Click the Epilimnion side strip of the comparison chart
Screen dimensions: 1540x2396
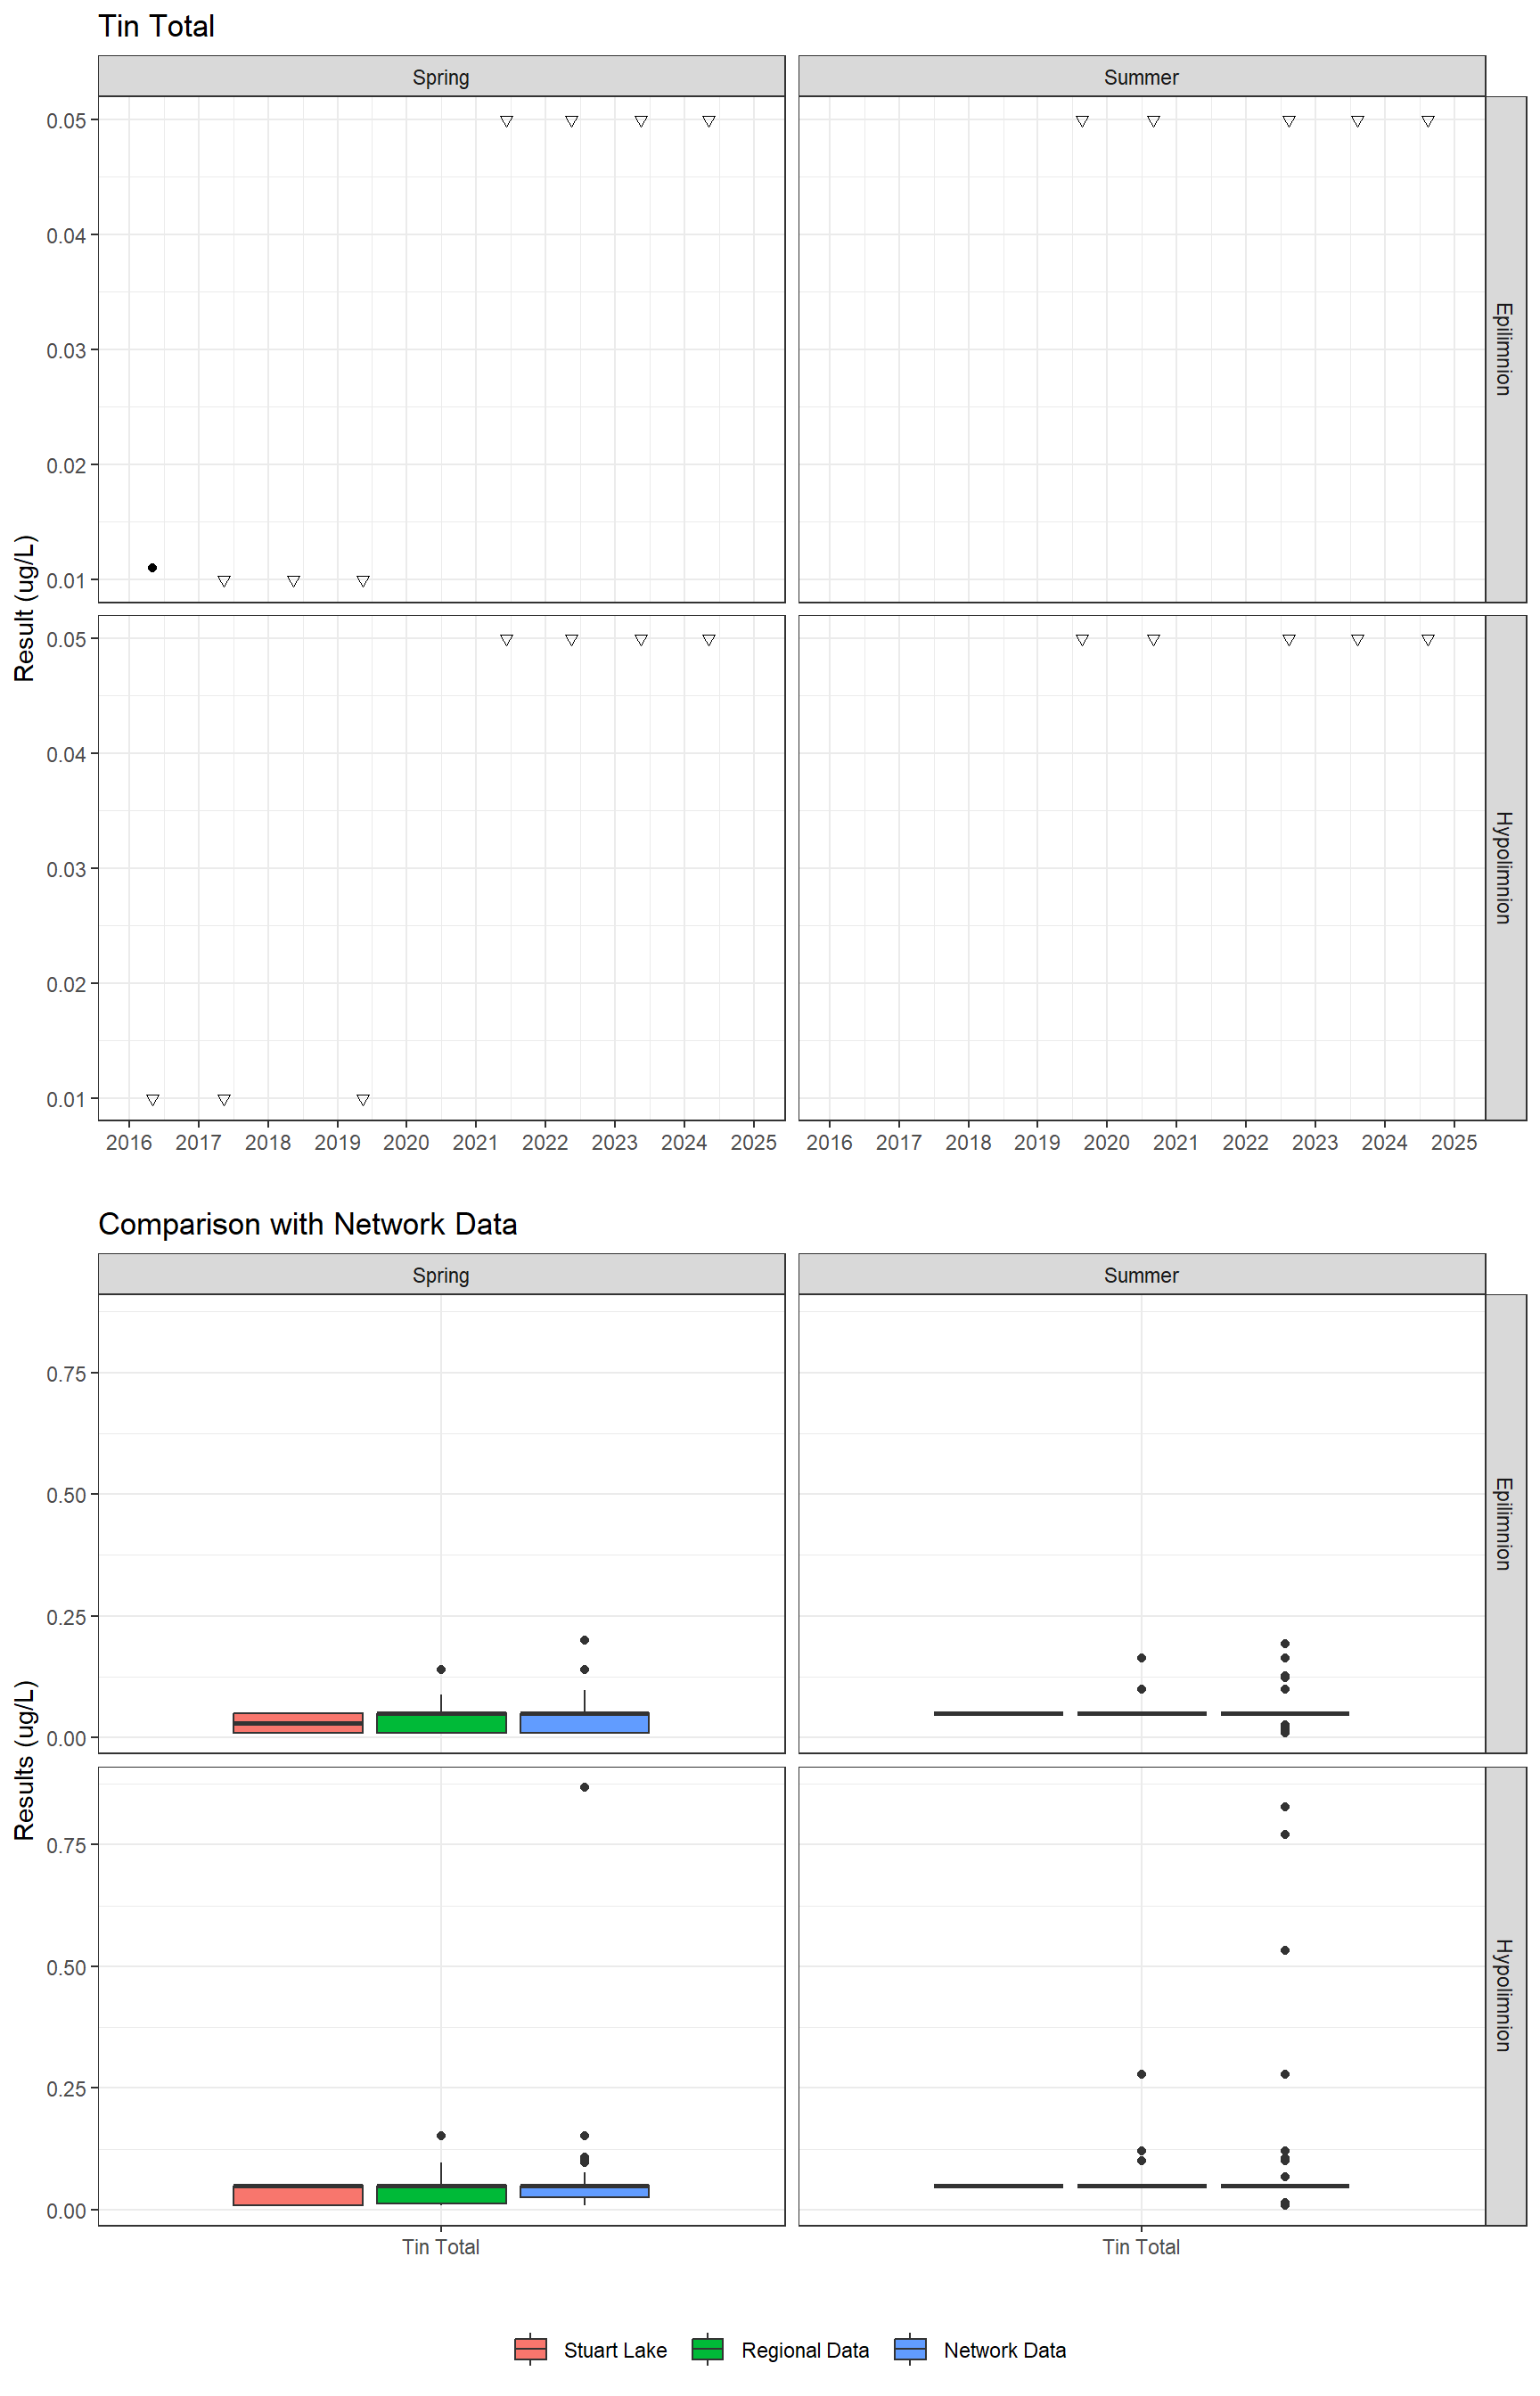click(1505, 1523)
